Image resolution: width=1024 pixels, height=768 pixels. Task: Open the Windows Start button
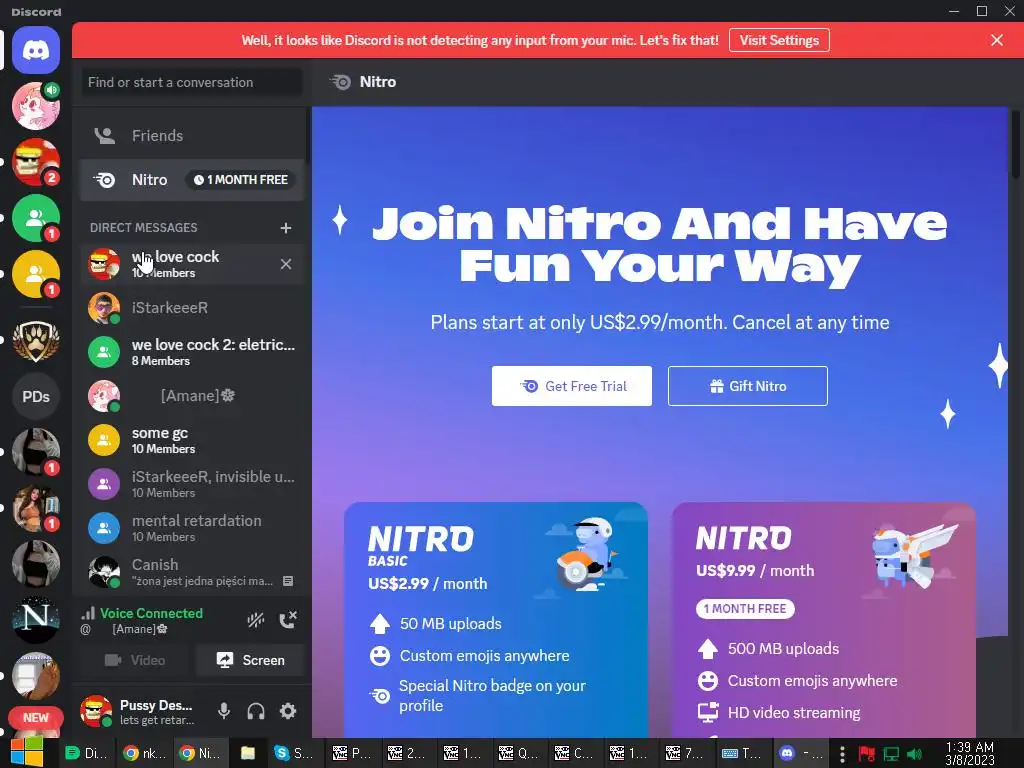[26, 752]
